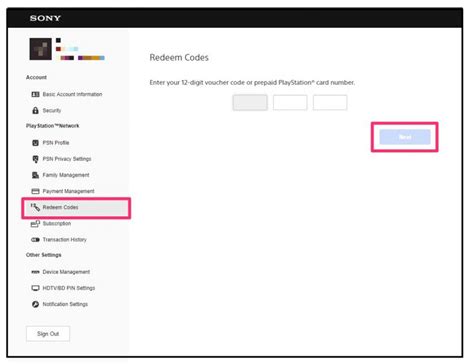Click the Payment Management card icon
The height and width of the screenshot is (364, 474).
coord(35,191)
